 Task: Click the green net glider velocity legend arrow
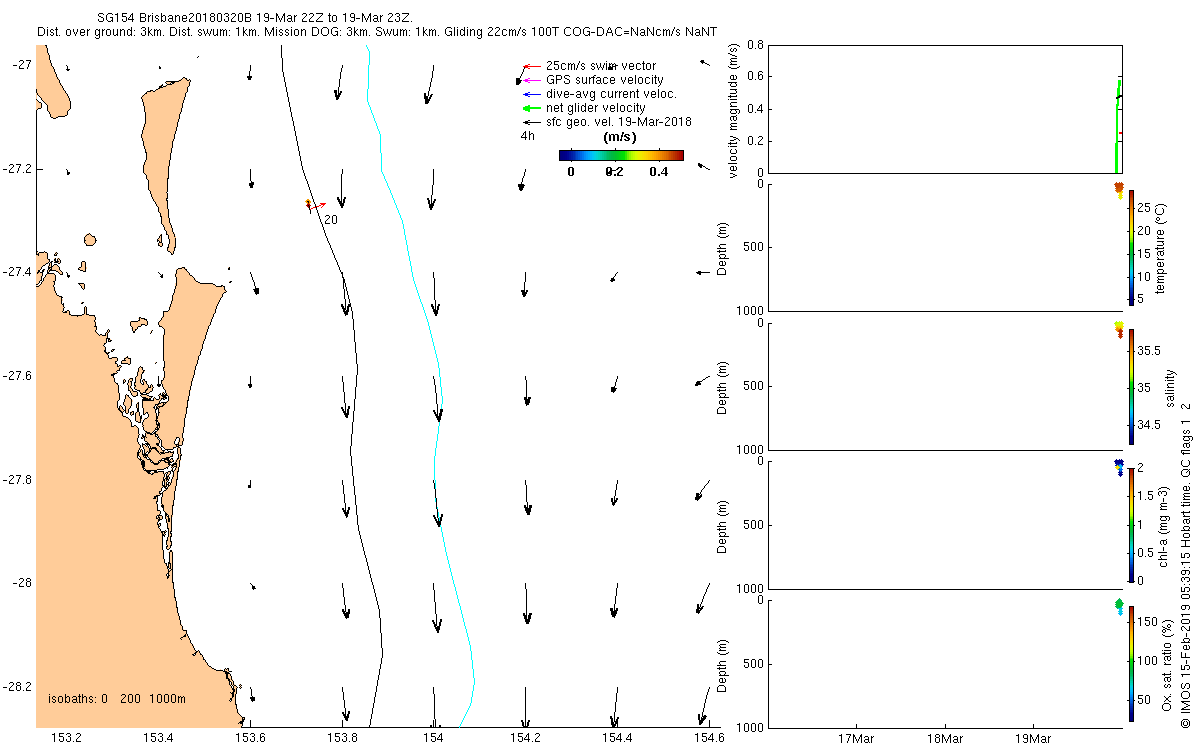[x=531, y=108]
